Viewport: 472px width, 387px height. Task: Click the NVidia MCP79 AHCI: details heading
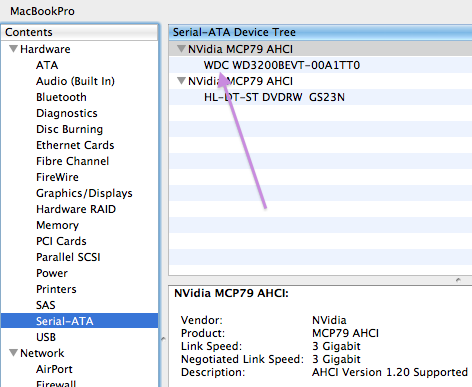coord(231,293)
